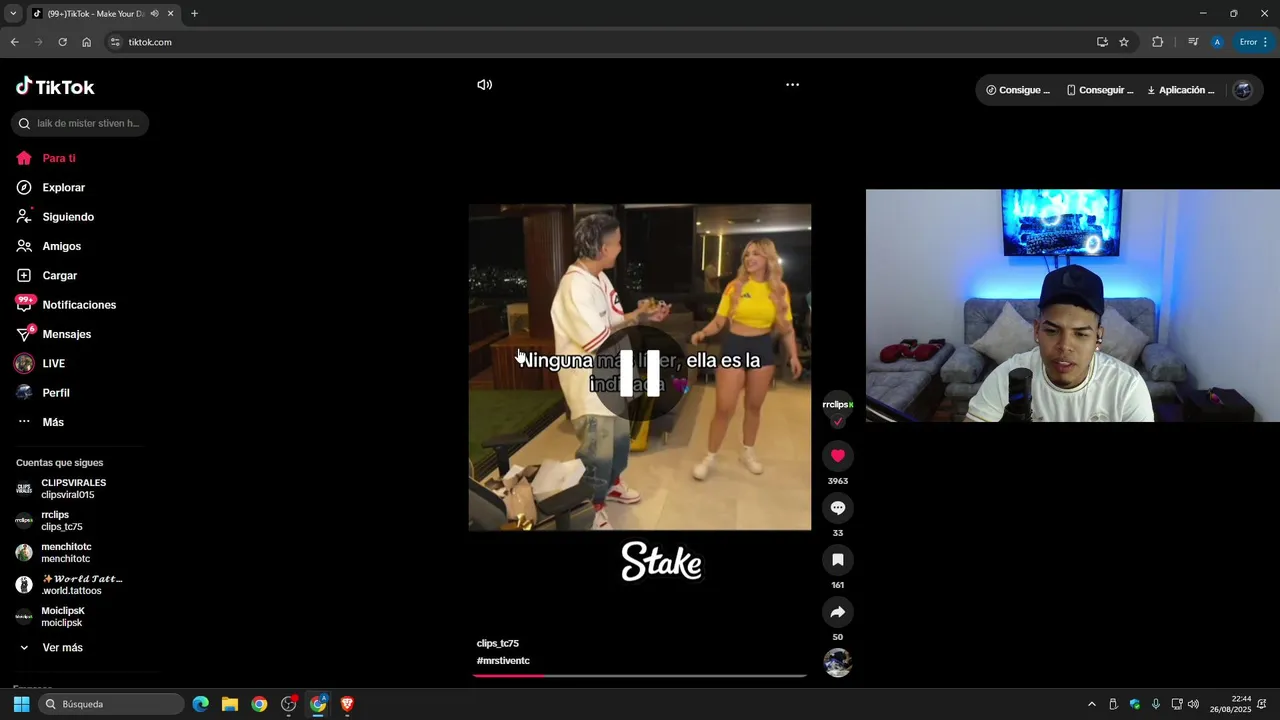Close the TikTok tab
Image resolution: width=1280 pixels, height=720 pixels.
coord(170,14)
